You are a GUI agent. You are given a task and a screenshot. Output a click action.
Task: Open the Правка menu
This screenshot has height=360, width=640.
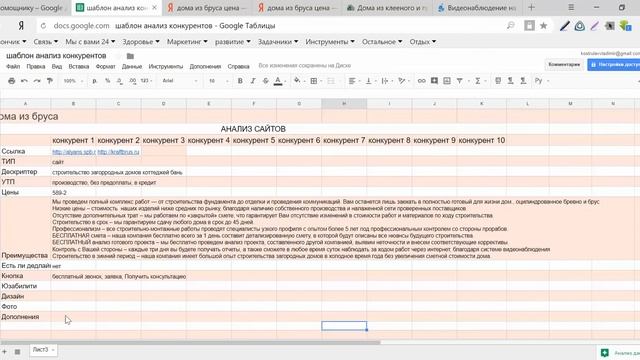click(36, 66)
